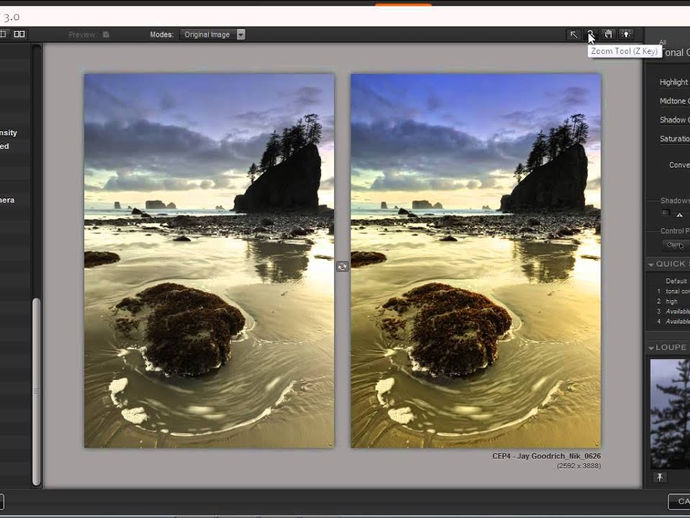Select quick save slot 4 Available
The image size is (690, 518).
click(673, 322)
